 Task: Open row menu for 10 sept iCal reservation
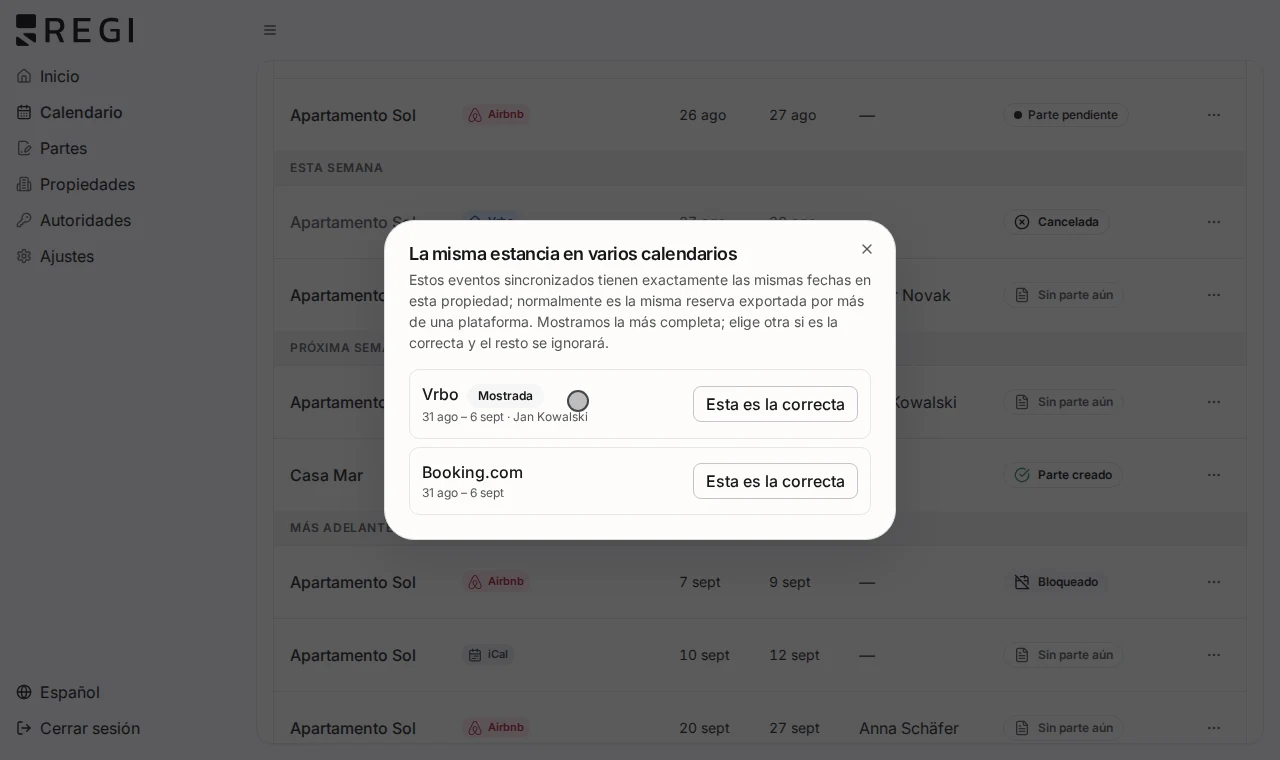[1214, 655]
